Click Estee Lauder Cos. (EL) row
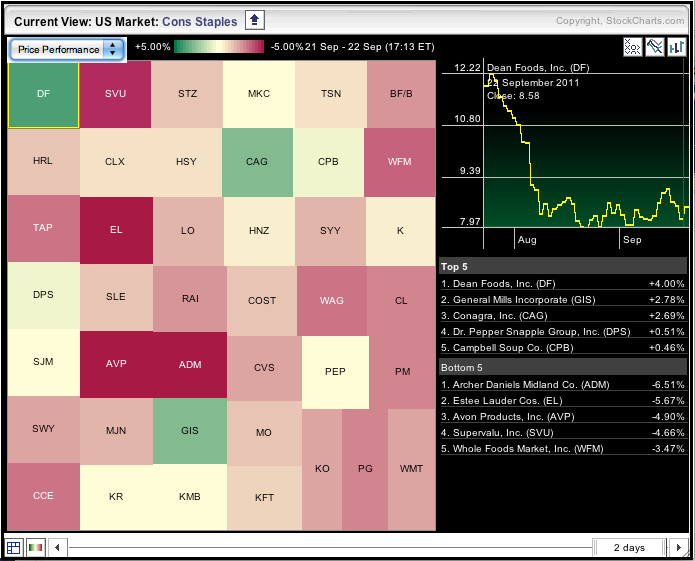Screen dimensions: 695x561 [563, 401]
